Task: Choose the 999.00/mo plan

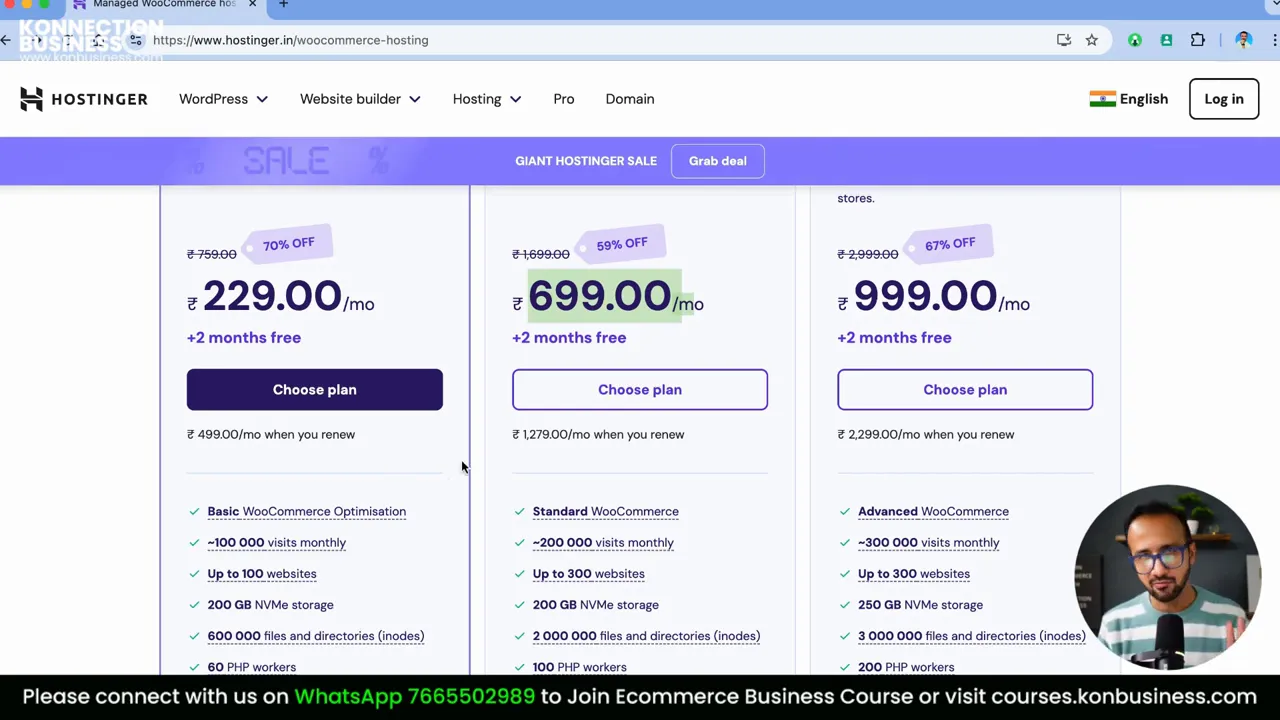Action: pyautogui.click(x=965, y=390)
